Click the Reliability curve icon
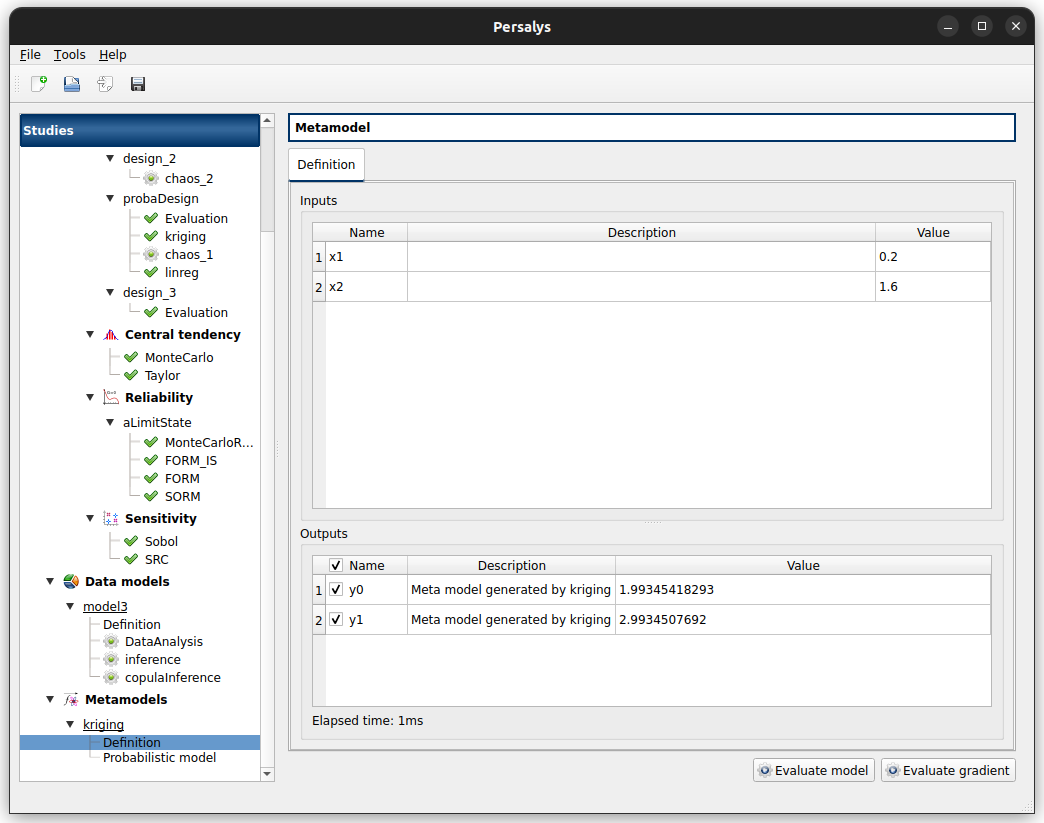Image resolution: width=1044 pixels, height=823 pixels. [110, 397]
